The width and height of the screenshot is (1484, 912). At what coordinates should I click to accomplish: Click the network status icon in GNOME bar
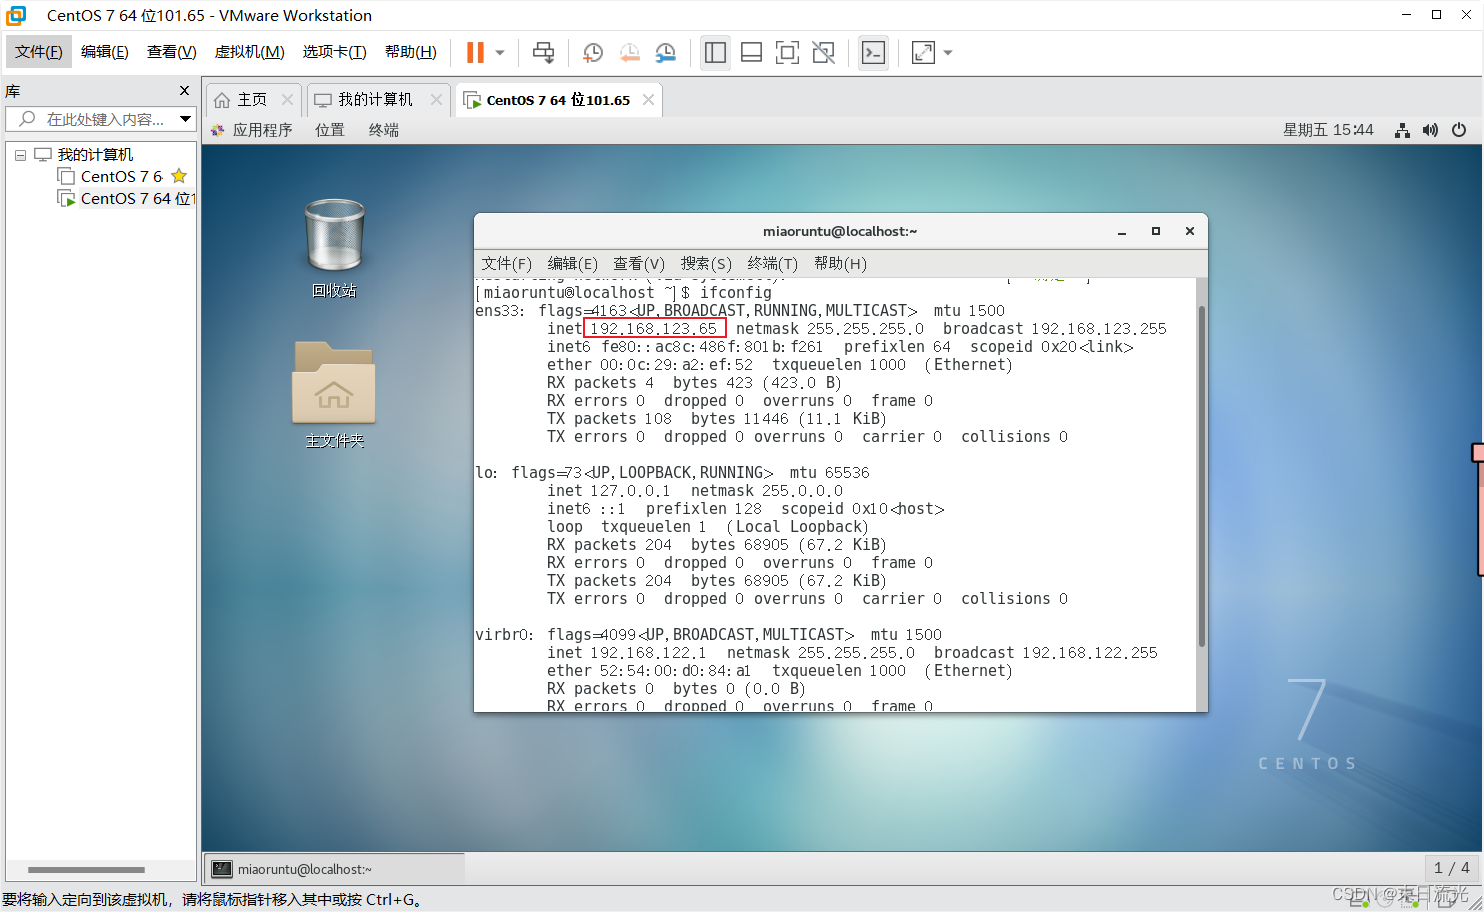[1403, 130]
